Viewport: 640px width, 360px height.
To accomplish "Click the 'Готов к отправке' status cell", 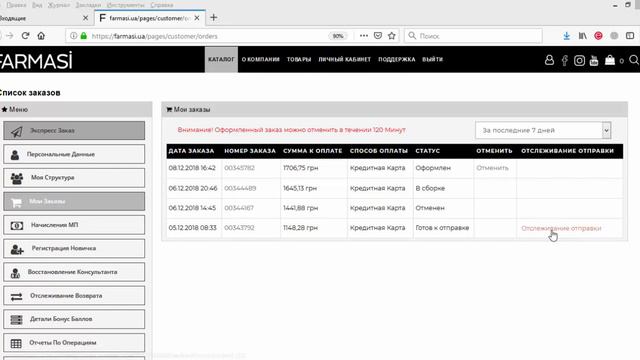I will point(442,228).
